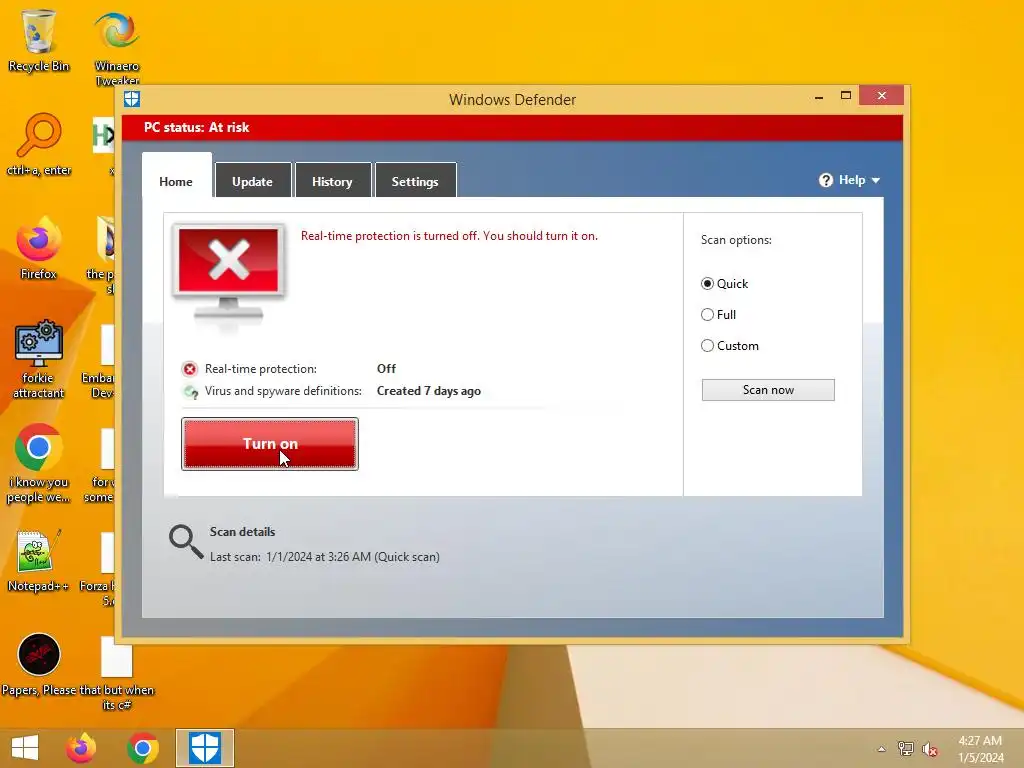Expand the Help dropdown arrow

pos(876,180)
